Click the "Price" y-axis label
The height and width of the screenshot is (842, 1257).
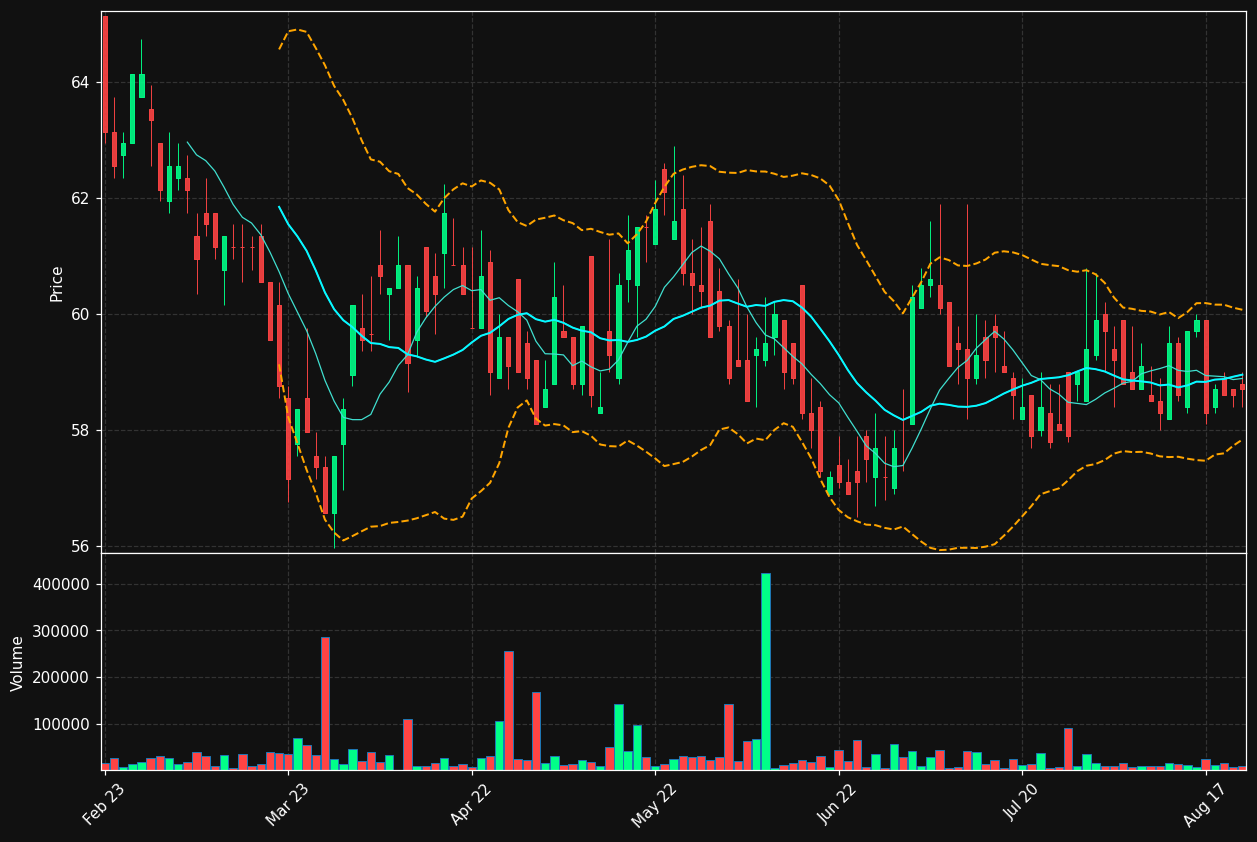pyautogui.click(x=57, y=283)
